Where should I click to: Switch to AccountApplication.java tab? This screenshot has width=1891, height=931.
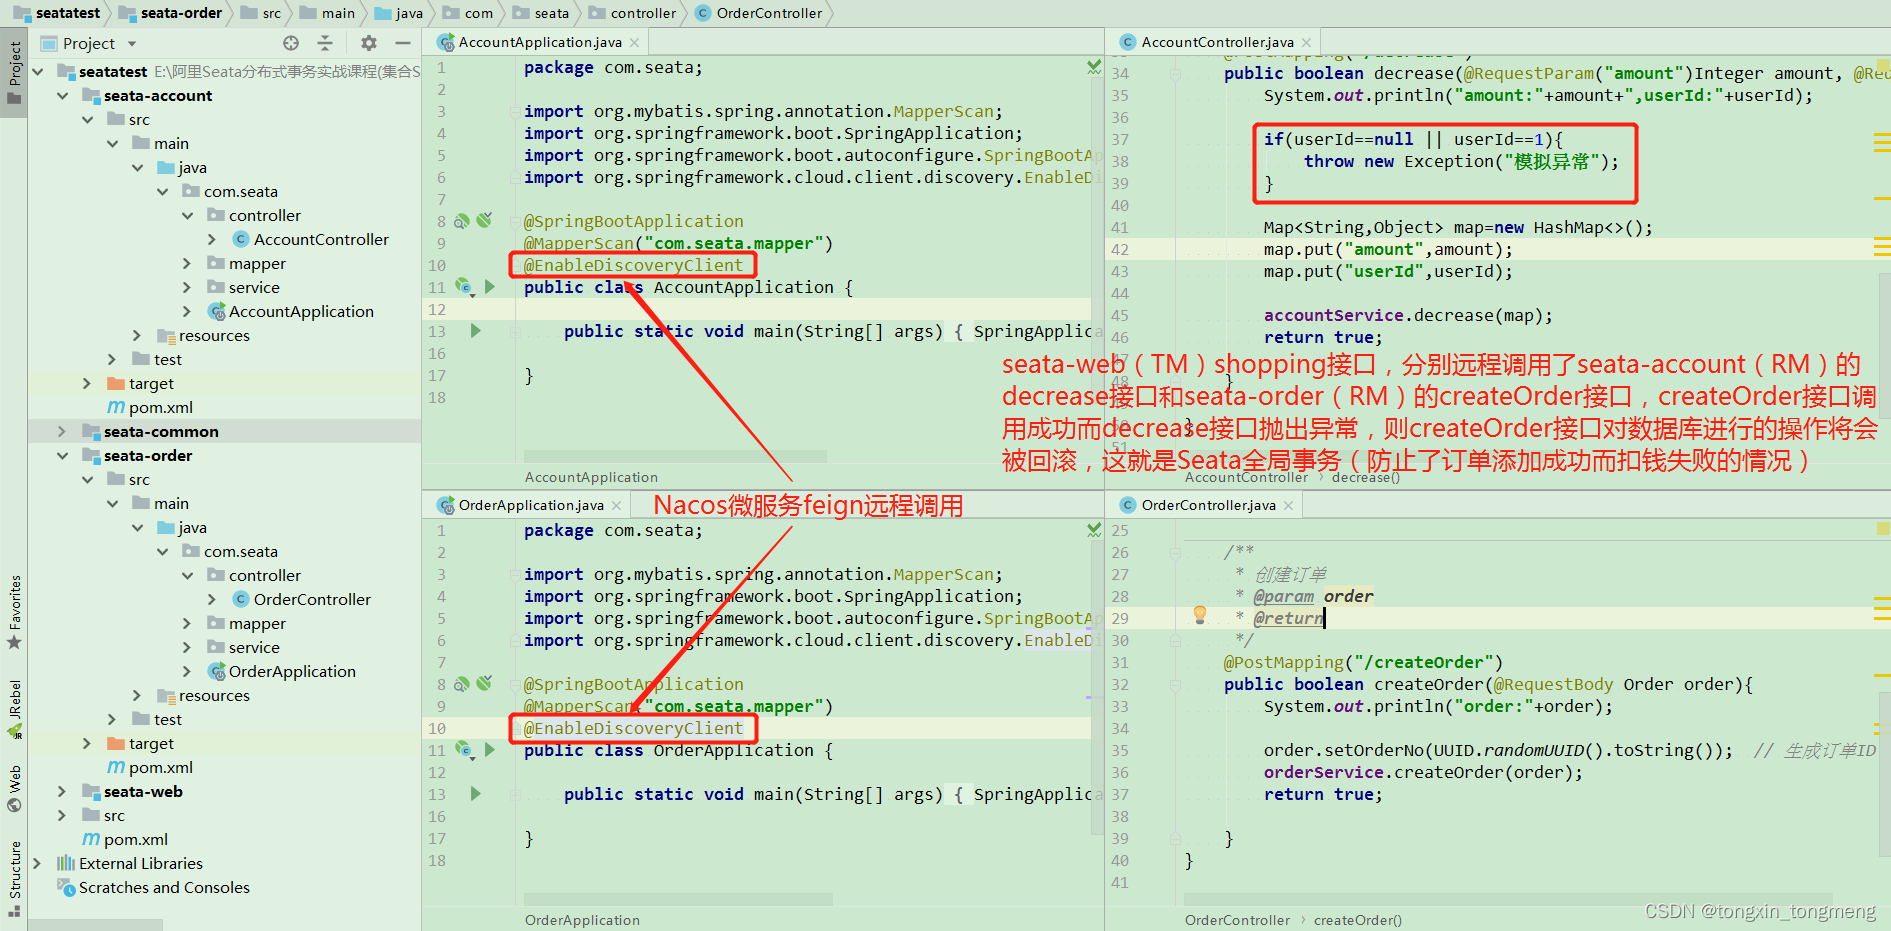click(539, 42)
